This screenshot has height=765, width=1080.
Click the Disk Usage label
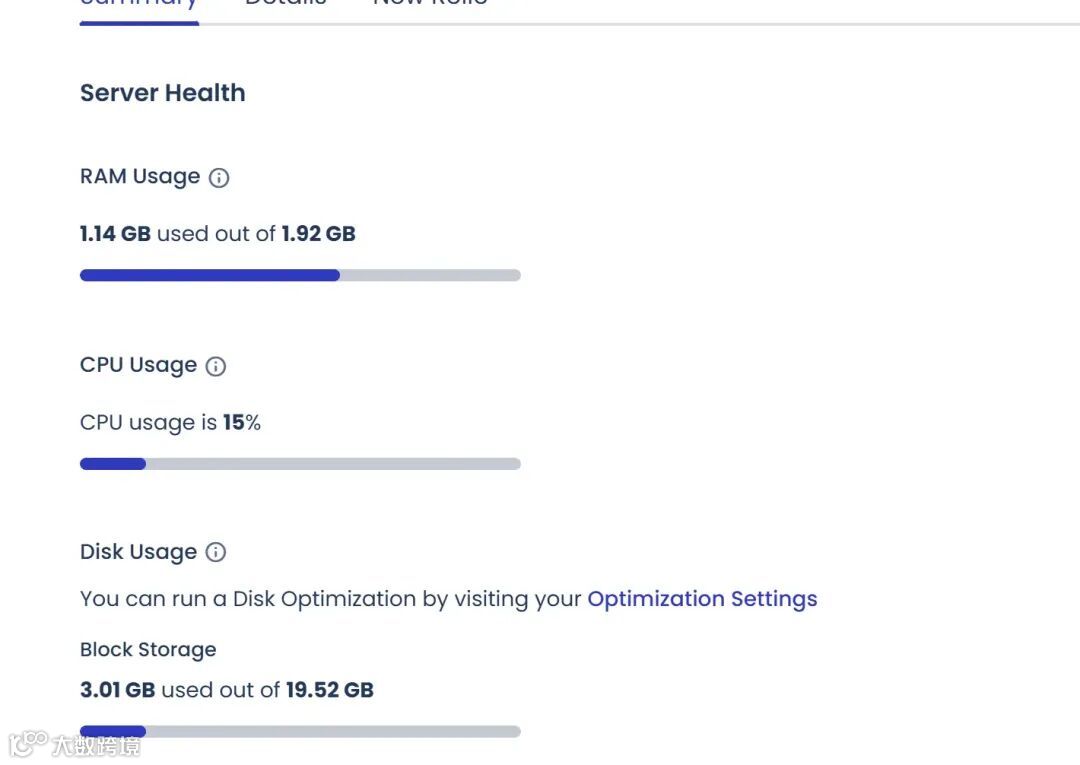click(138, 552)
